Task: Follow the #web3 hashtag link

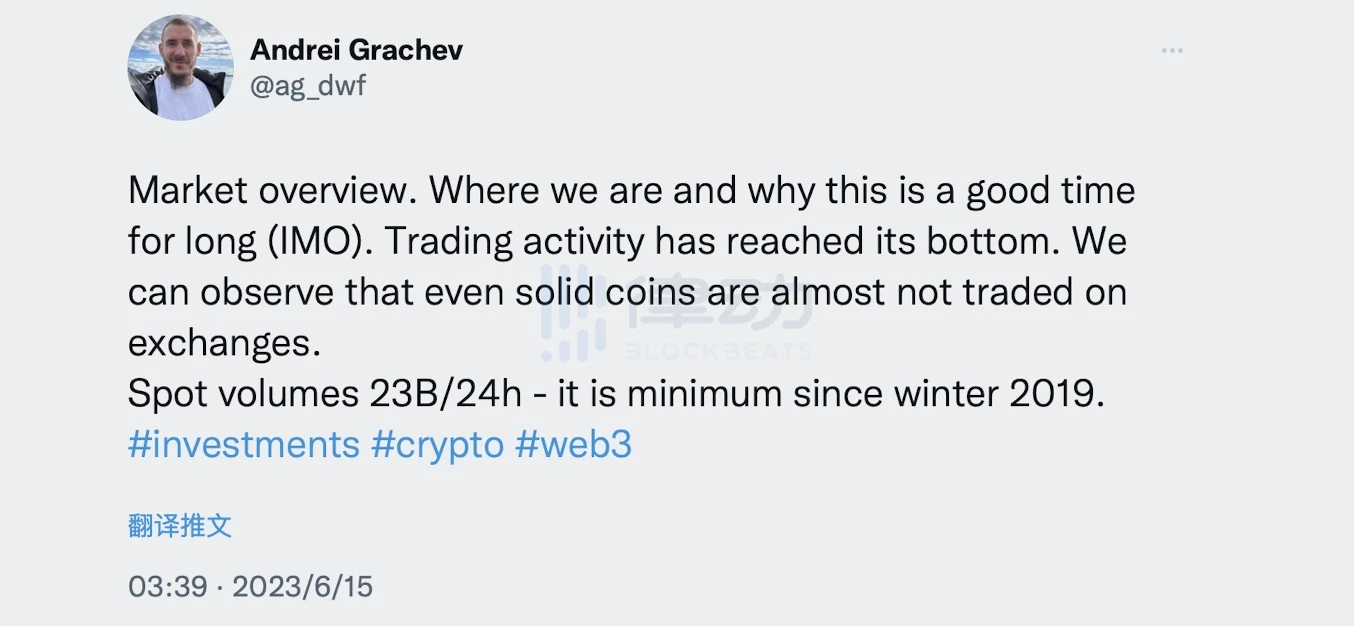Action: pyautogui.click(x=575, y=444)
